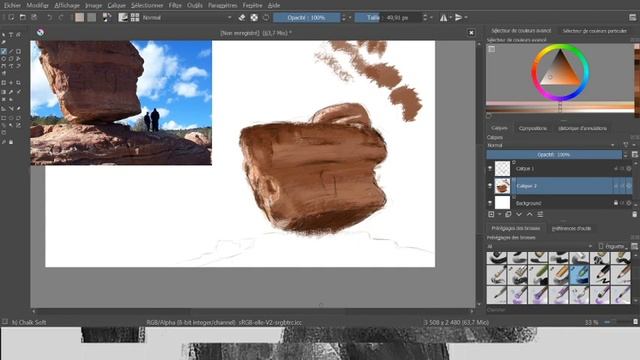The image size is (640, 360).
Task: Expand the add-layer type dropdown arrow
Action: [x=500, y=214]
